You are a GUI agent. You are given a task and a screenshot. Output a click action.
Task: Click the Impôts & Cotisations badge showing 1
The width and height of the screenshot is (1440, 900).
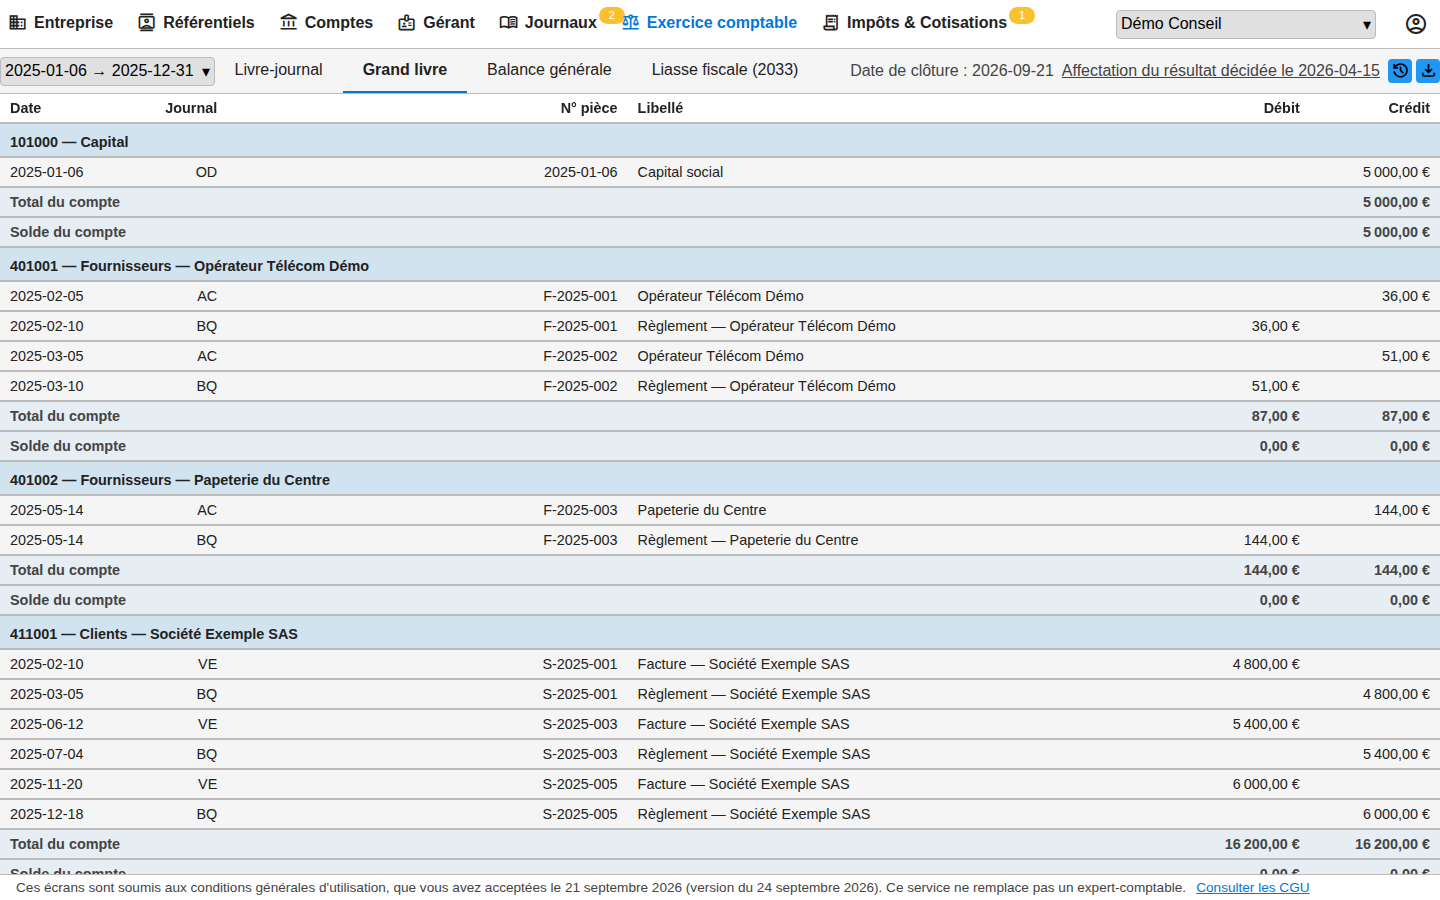tap(1021, 15)
